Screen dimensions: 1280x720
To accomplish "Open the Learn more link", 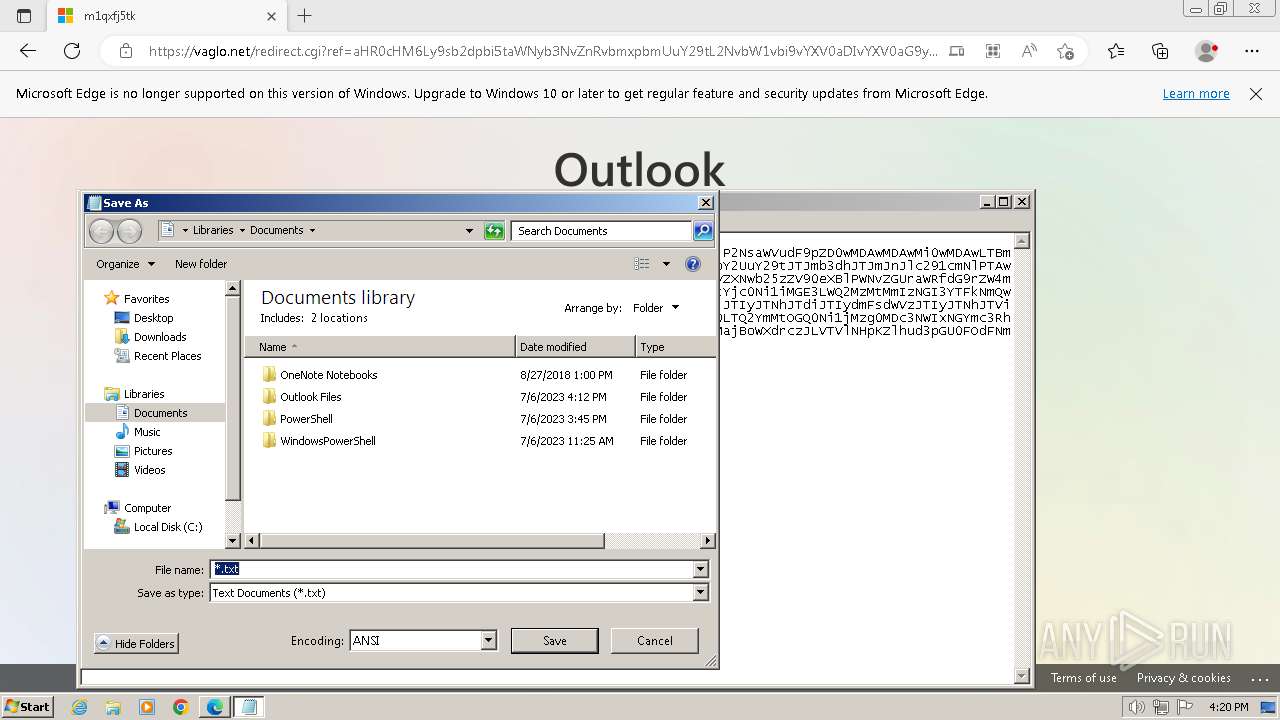I will tap(1196, 94).
